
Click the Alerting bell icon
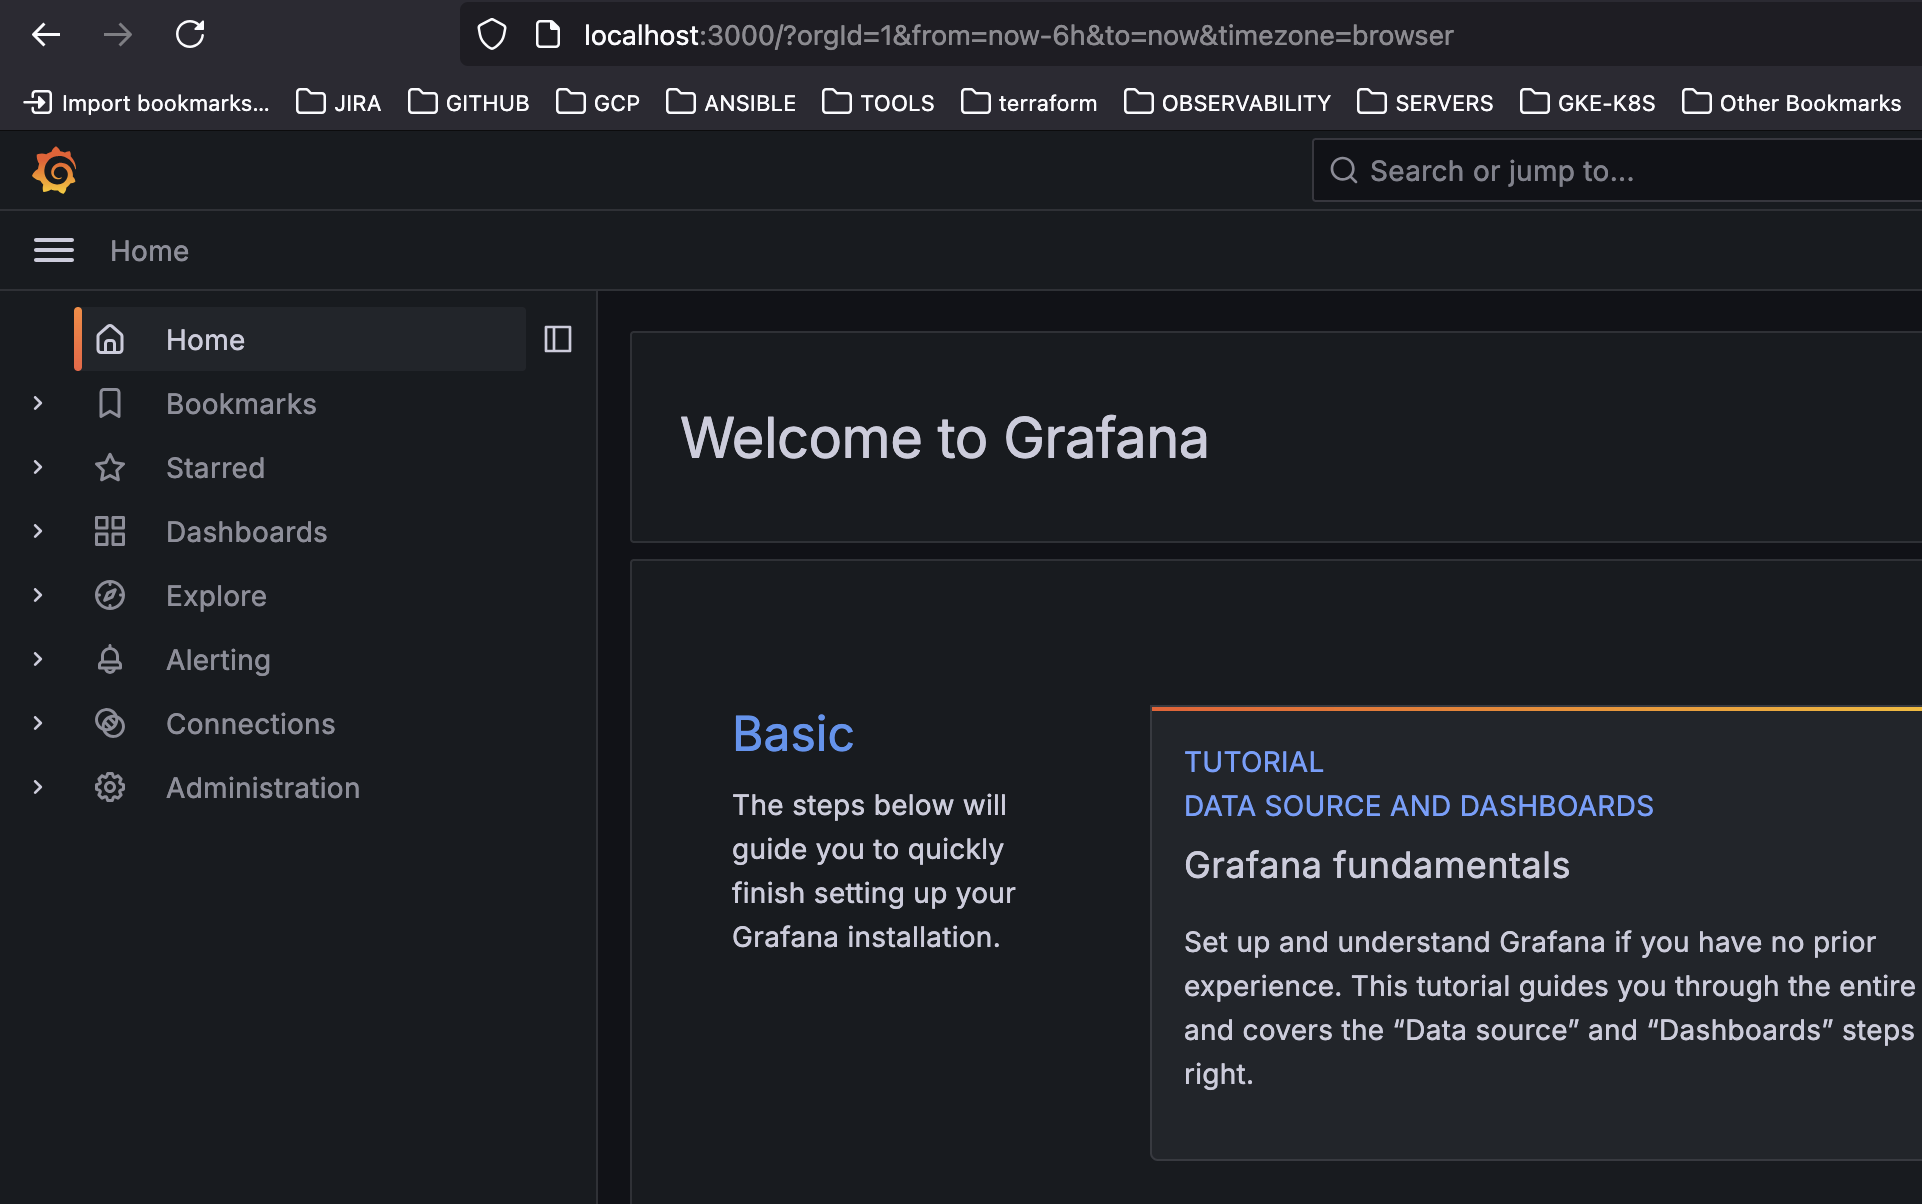(x=110, y=660)
